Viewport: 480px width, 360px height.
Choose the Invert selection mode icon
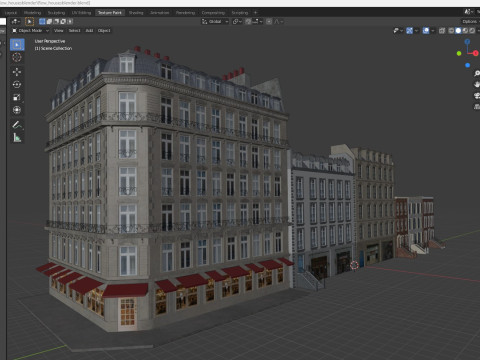pyautogui.click(x=63, y=21)
